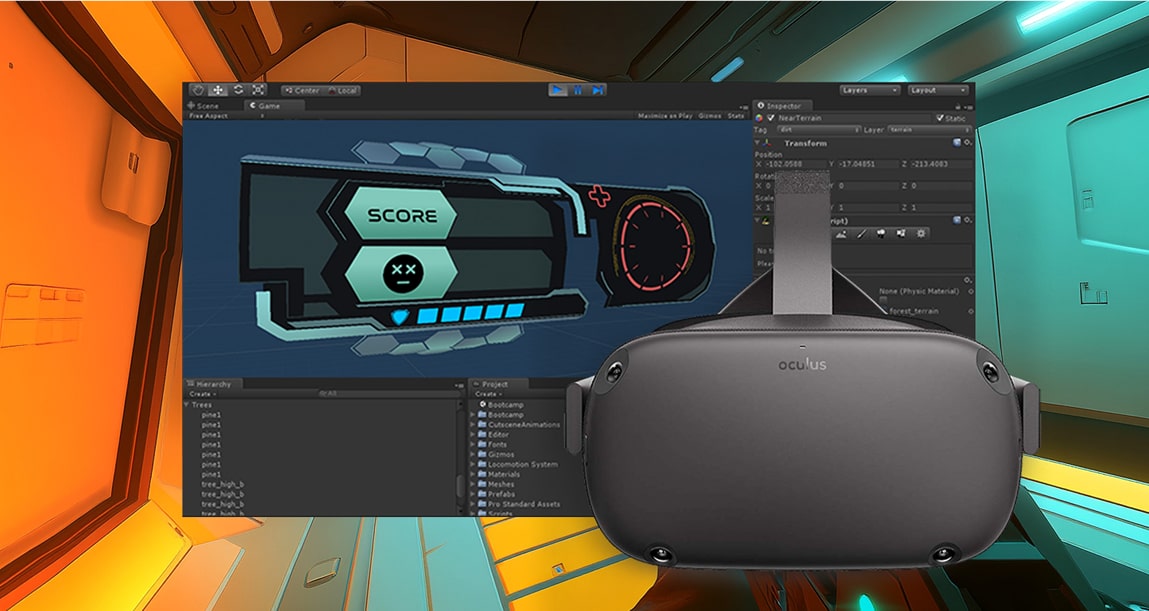This screenshot has width=1149, height=611.
Task: Click the Fonts folder icon
Action: coord(482,445)
